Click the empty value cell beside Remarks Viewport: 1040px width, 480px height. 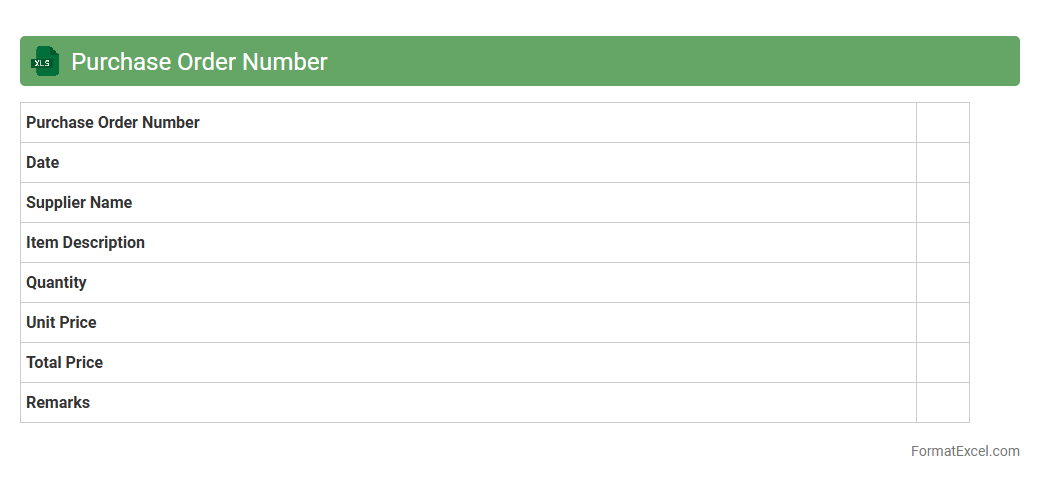tap(942, 402)
